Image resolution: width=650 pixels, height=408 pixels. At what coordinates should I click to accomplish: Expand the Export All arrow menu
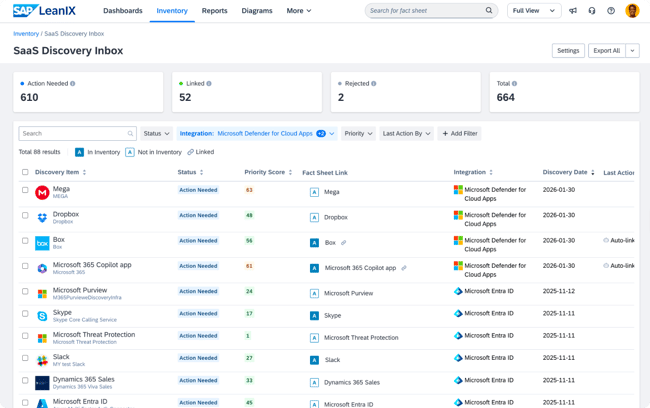[633, 51]
